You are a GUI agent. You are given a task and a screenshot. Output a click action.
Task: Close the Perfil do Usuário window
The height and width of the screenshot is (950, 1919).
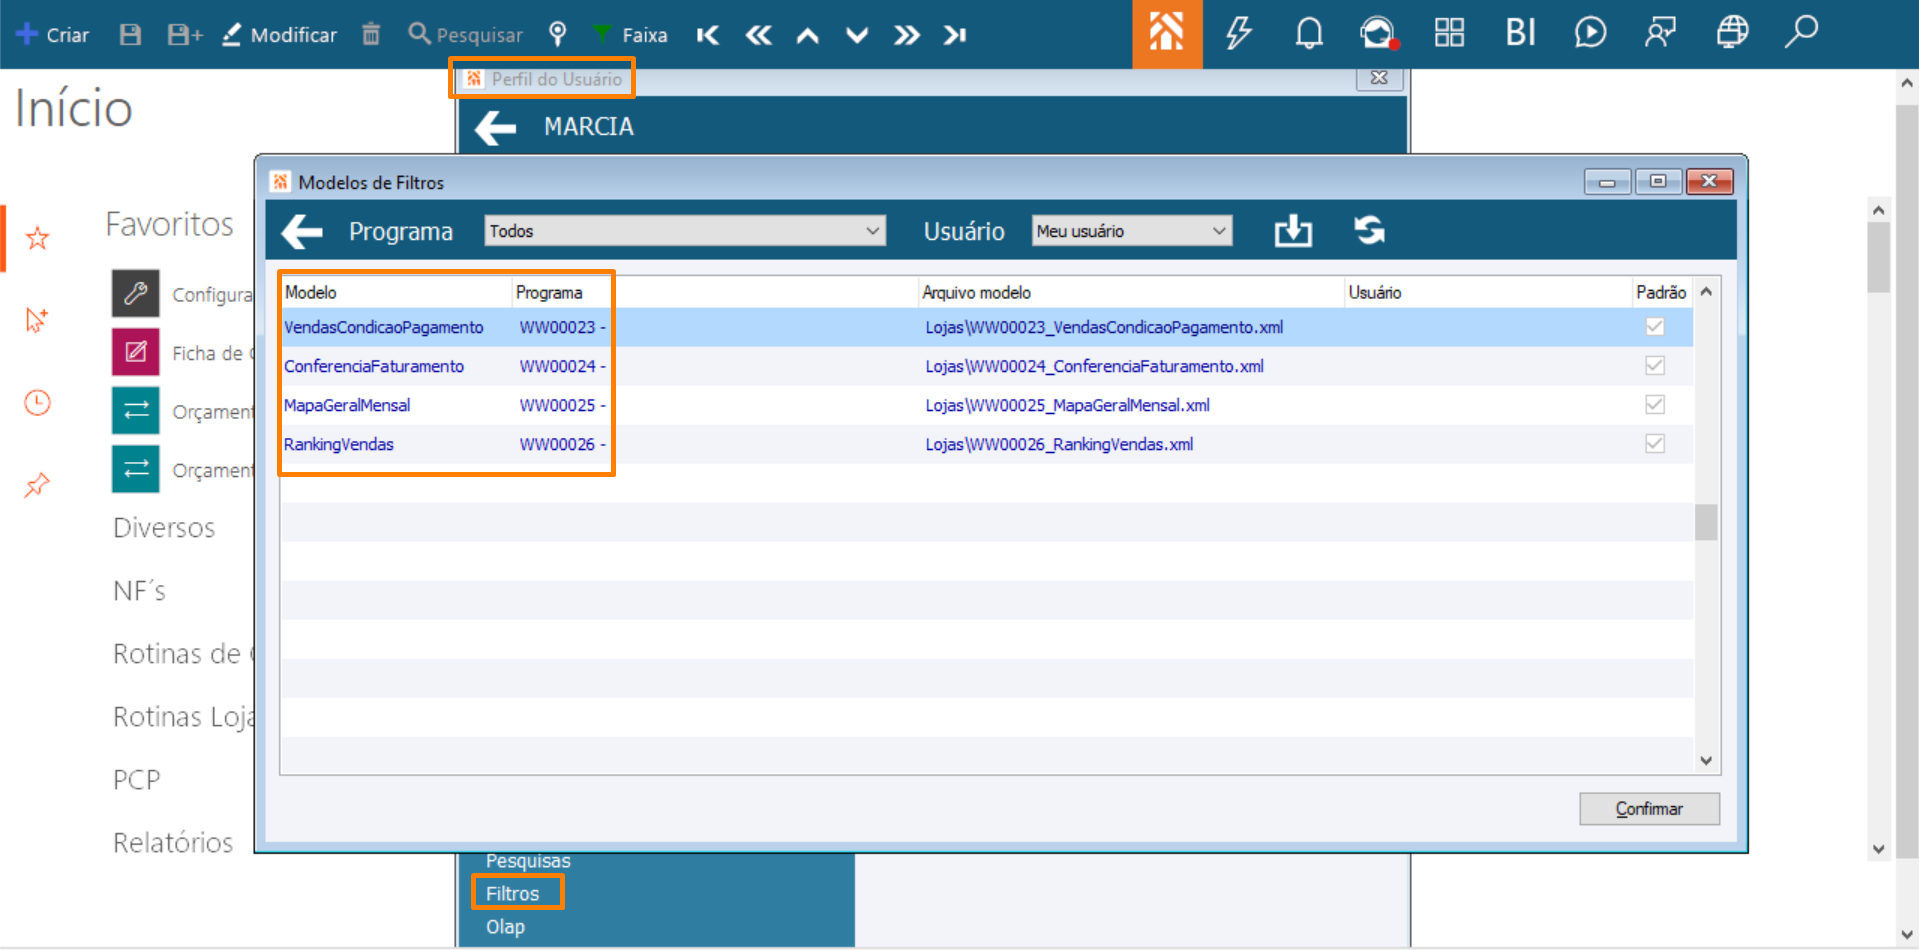click(1379, 78)
